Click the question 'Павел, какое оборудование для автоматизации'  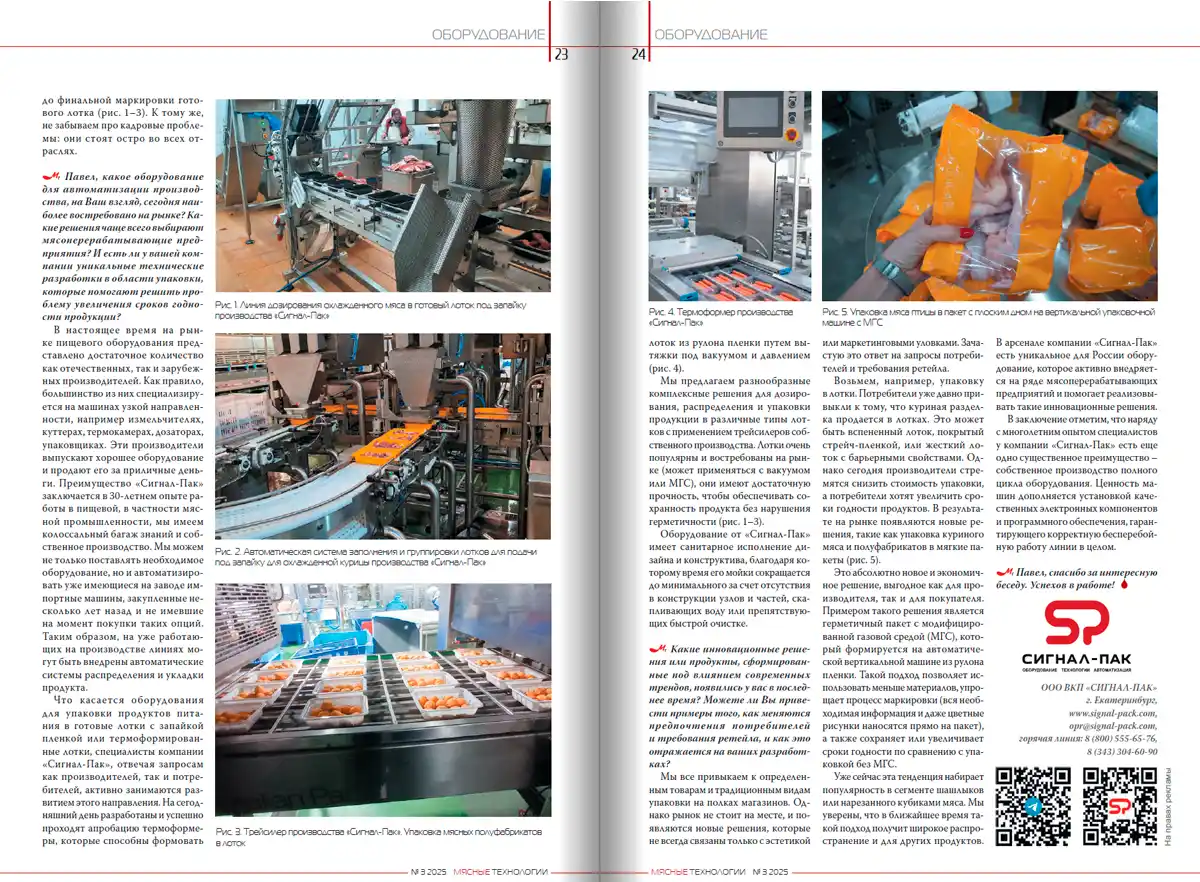pyautogui.click(x=124, y=246)
